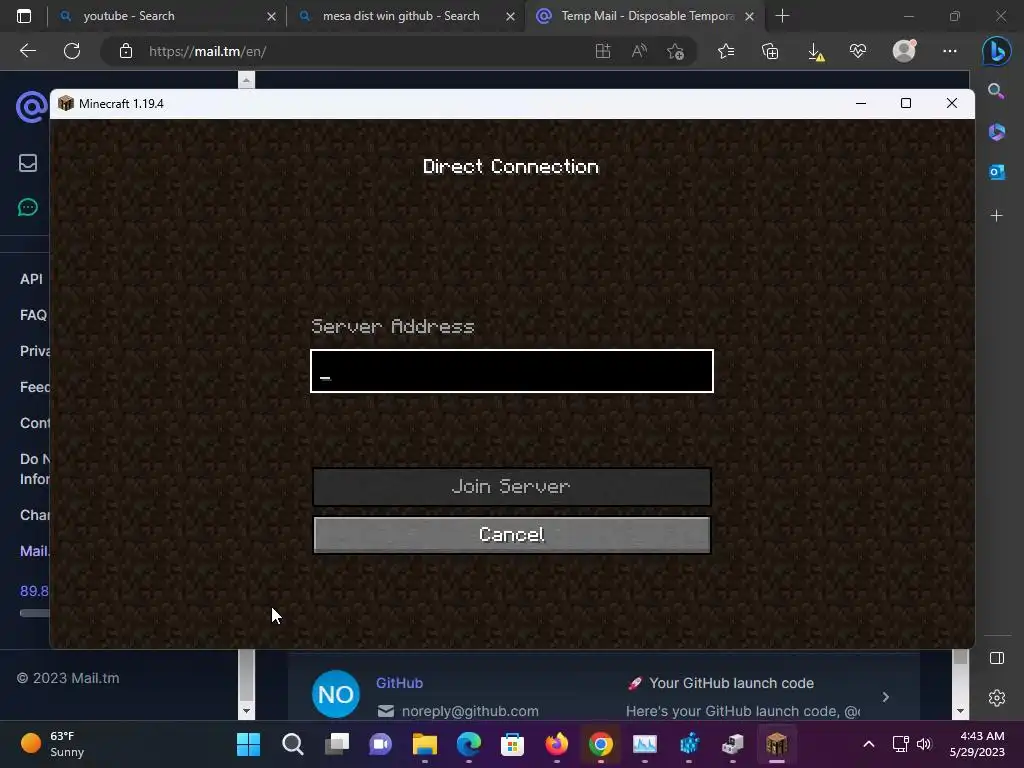Open the FAQ link in Mail.tm sidebar
The width and height of the screenshot is (1024, 768).
pos(33,315)
